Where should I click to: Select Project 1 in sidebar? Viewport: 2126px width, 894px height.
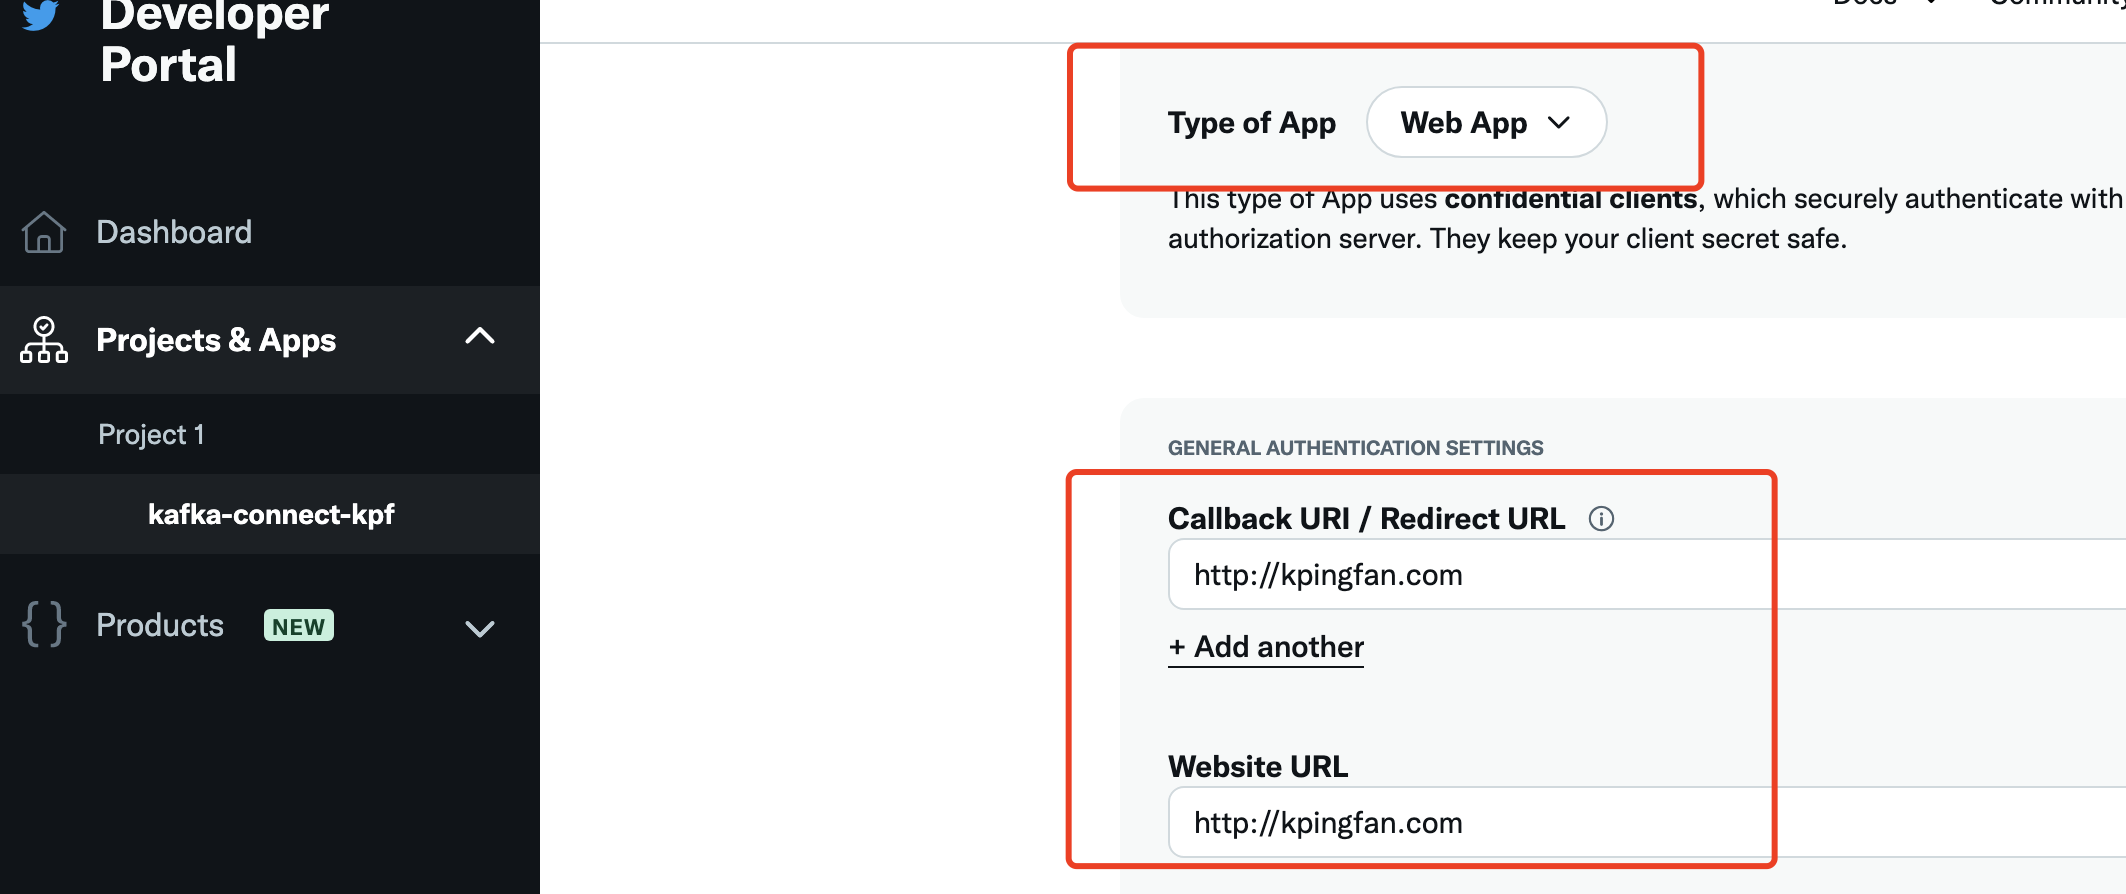click(151, 434)
